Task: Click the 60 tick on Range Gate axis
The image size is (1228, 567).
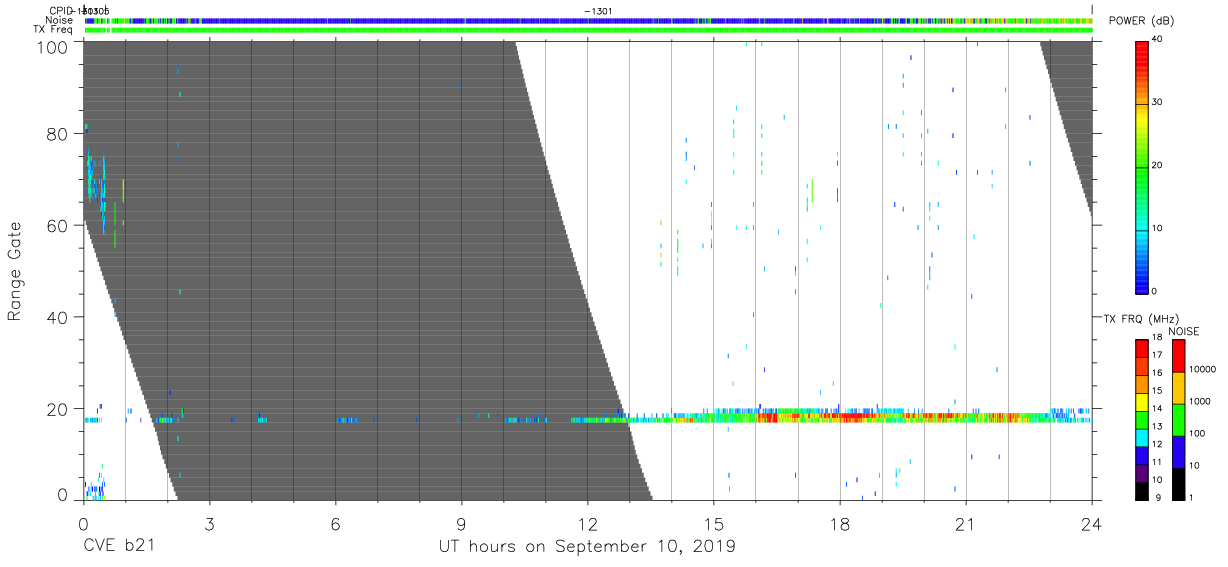Action: (57, 225)
